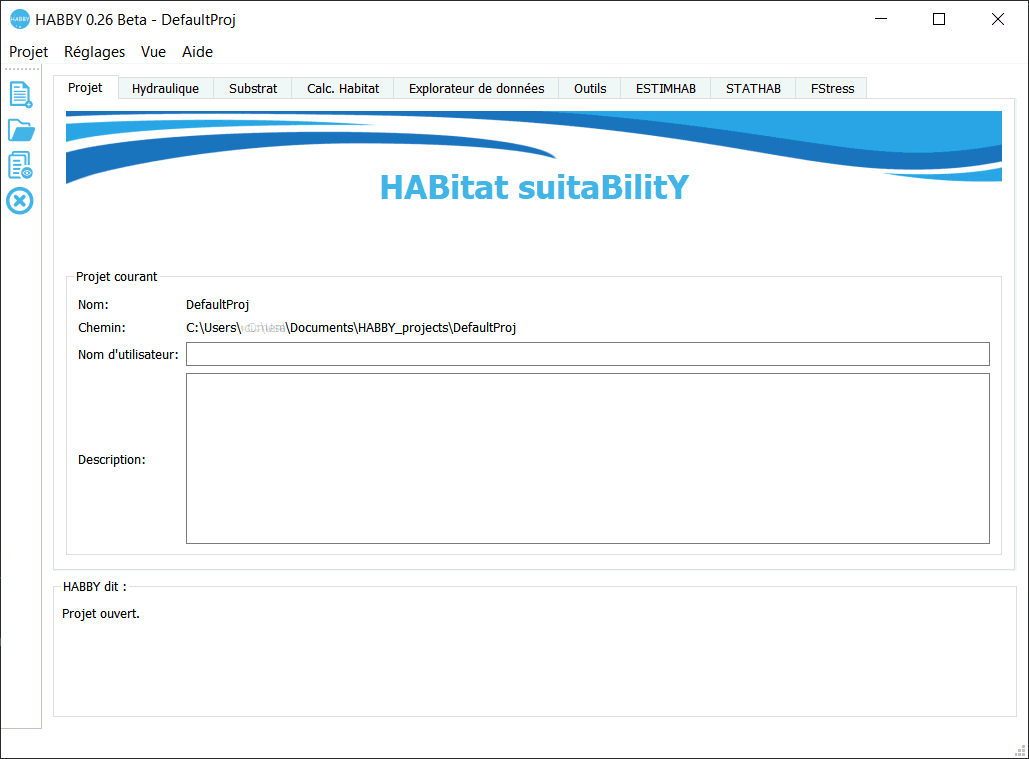Click the HABBY logo in title bar
This screenshot has width=1029, height=759.
pyautogui.click(x=19, y=19)
